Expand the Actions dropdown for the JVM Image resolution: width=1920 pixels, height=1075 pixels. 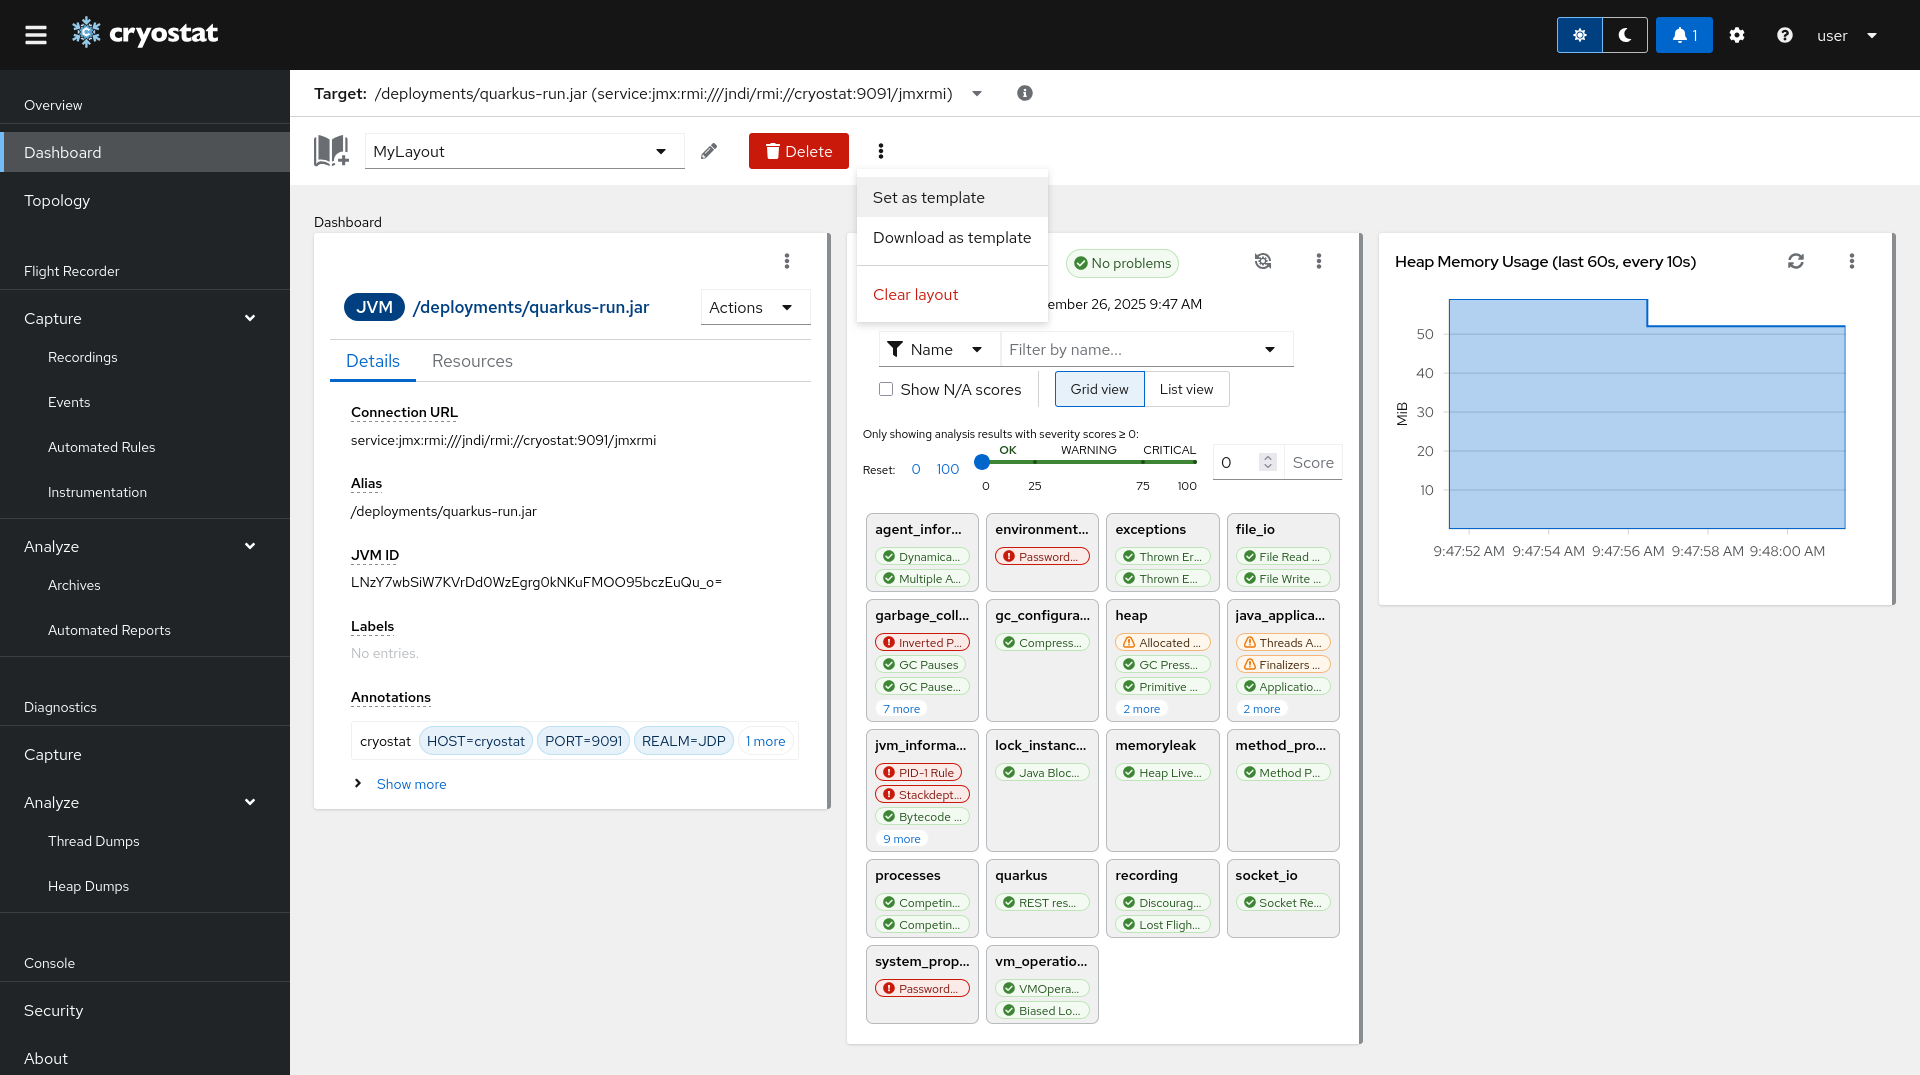[x=754, y=307]
